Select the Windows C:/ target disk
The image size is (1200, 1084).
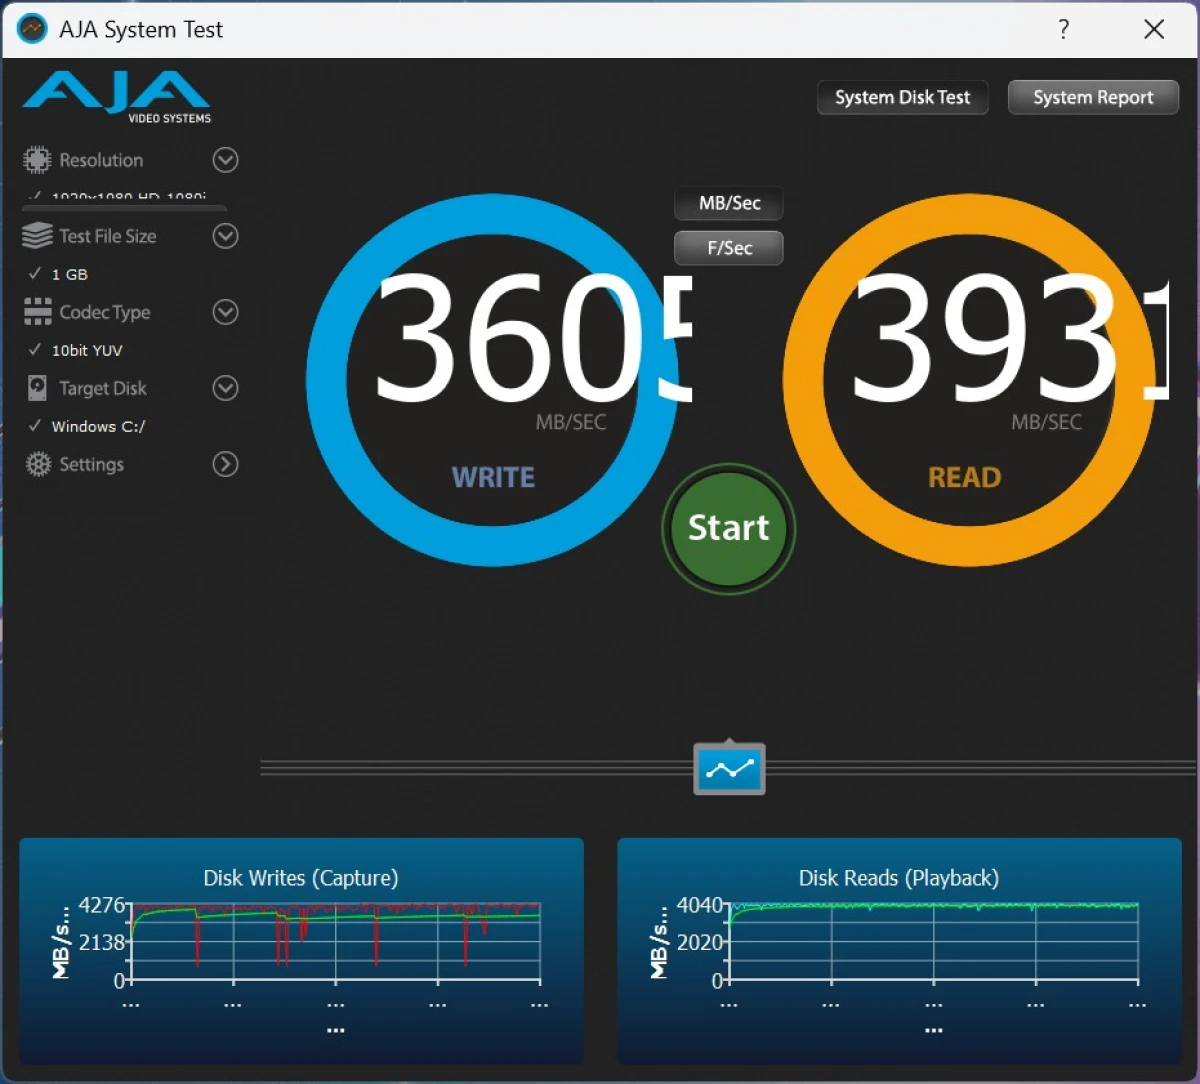tap(98, 426)
